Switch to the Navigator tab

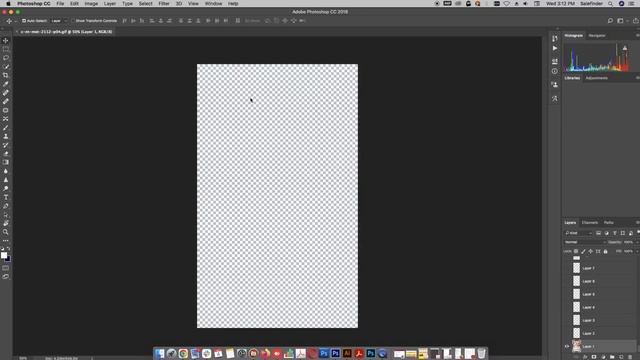(597, 36)
